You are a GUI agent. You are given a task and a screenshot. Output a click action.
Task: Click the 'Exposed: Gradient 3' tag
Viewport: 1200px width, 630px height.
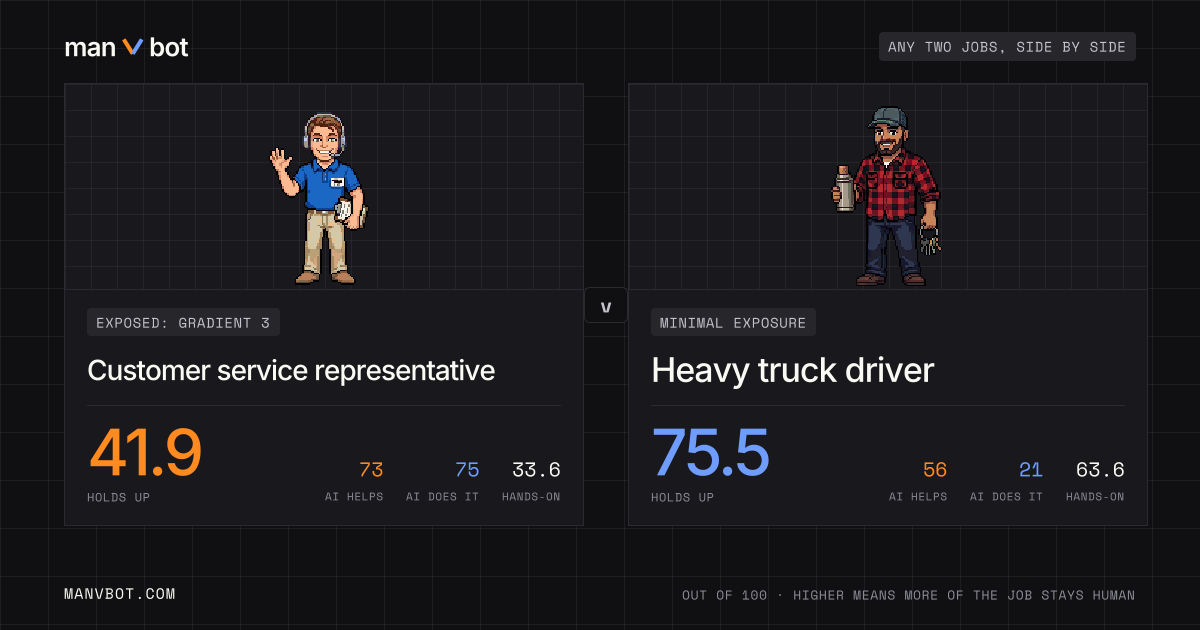(x=183, y=322)
